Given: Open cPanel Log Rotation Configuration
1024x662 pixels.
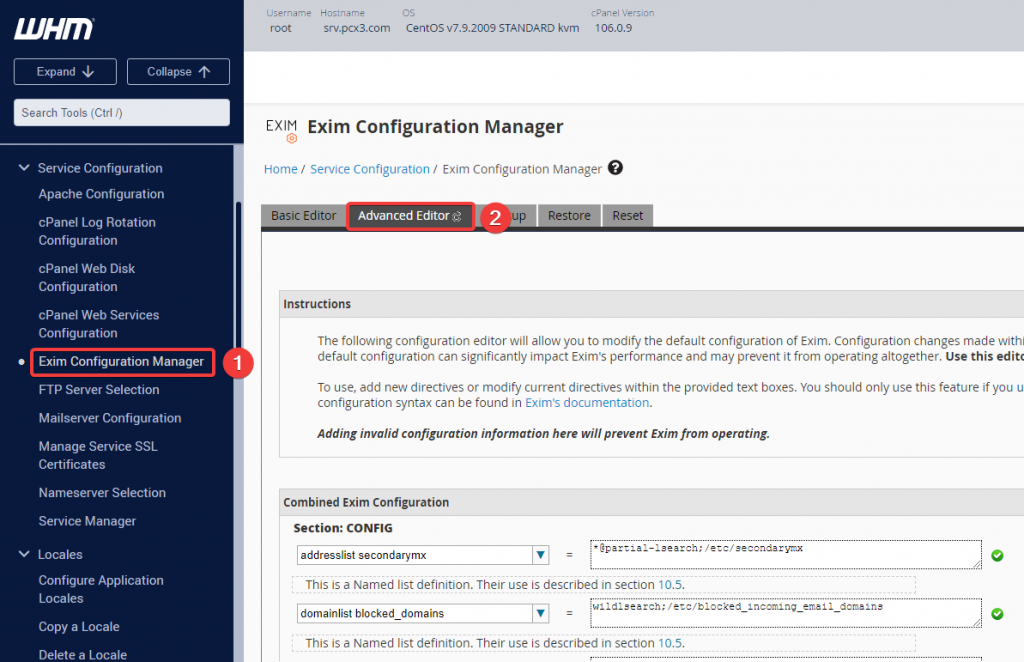Looking at the screenshot, I should click(97, 231).
